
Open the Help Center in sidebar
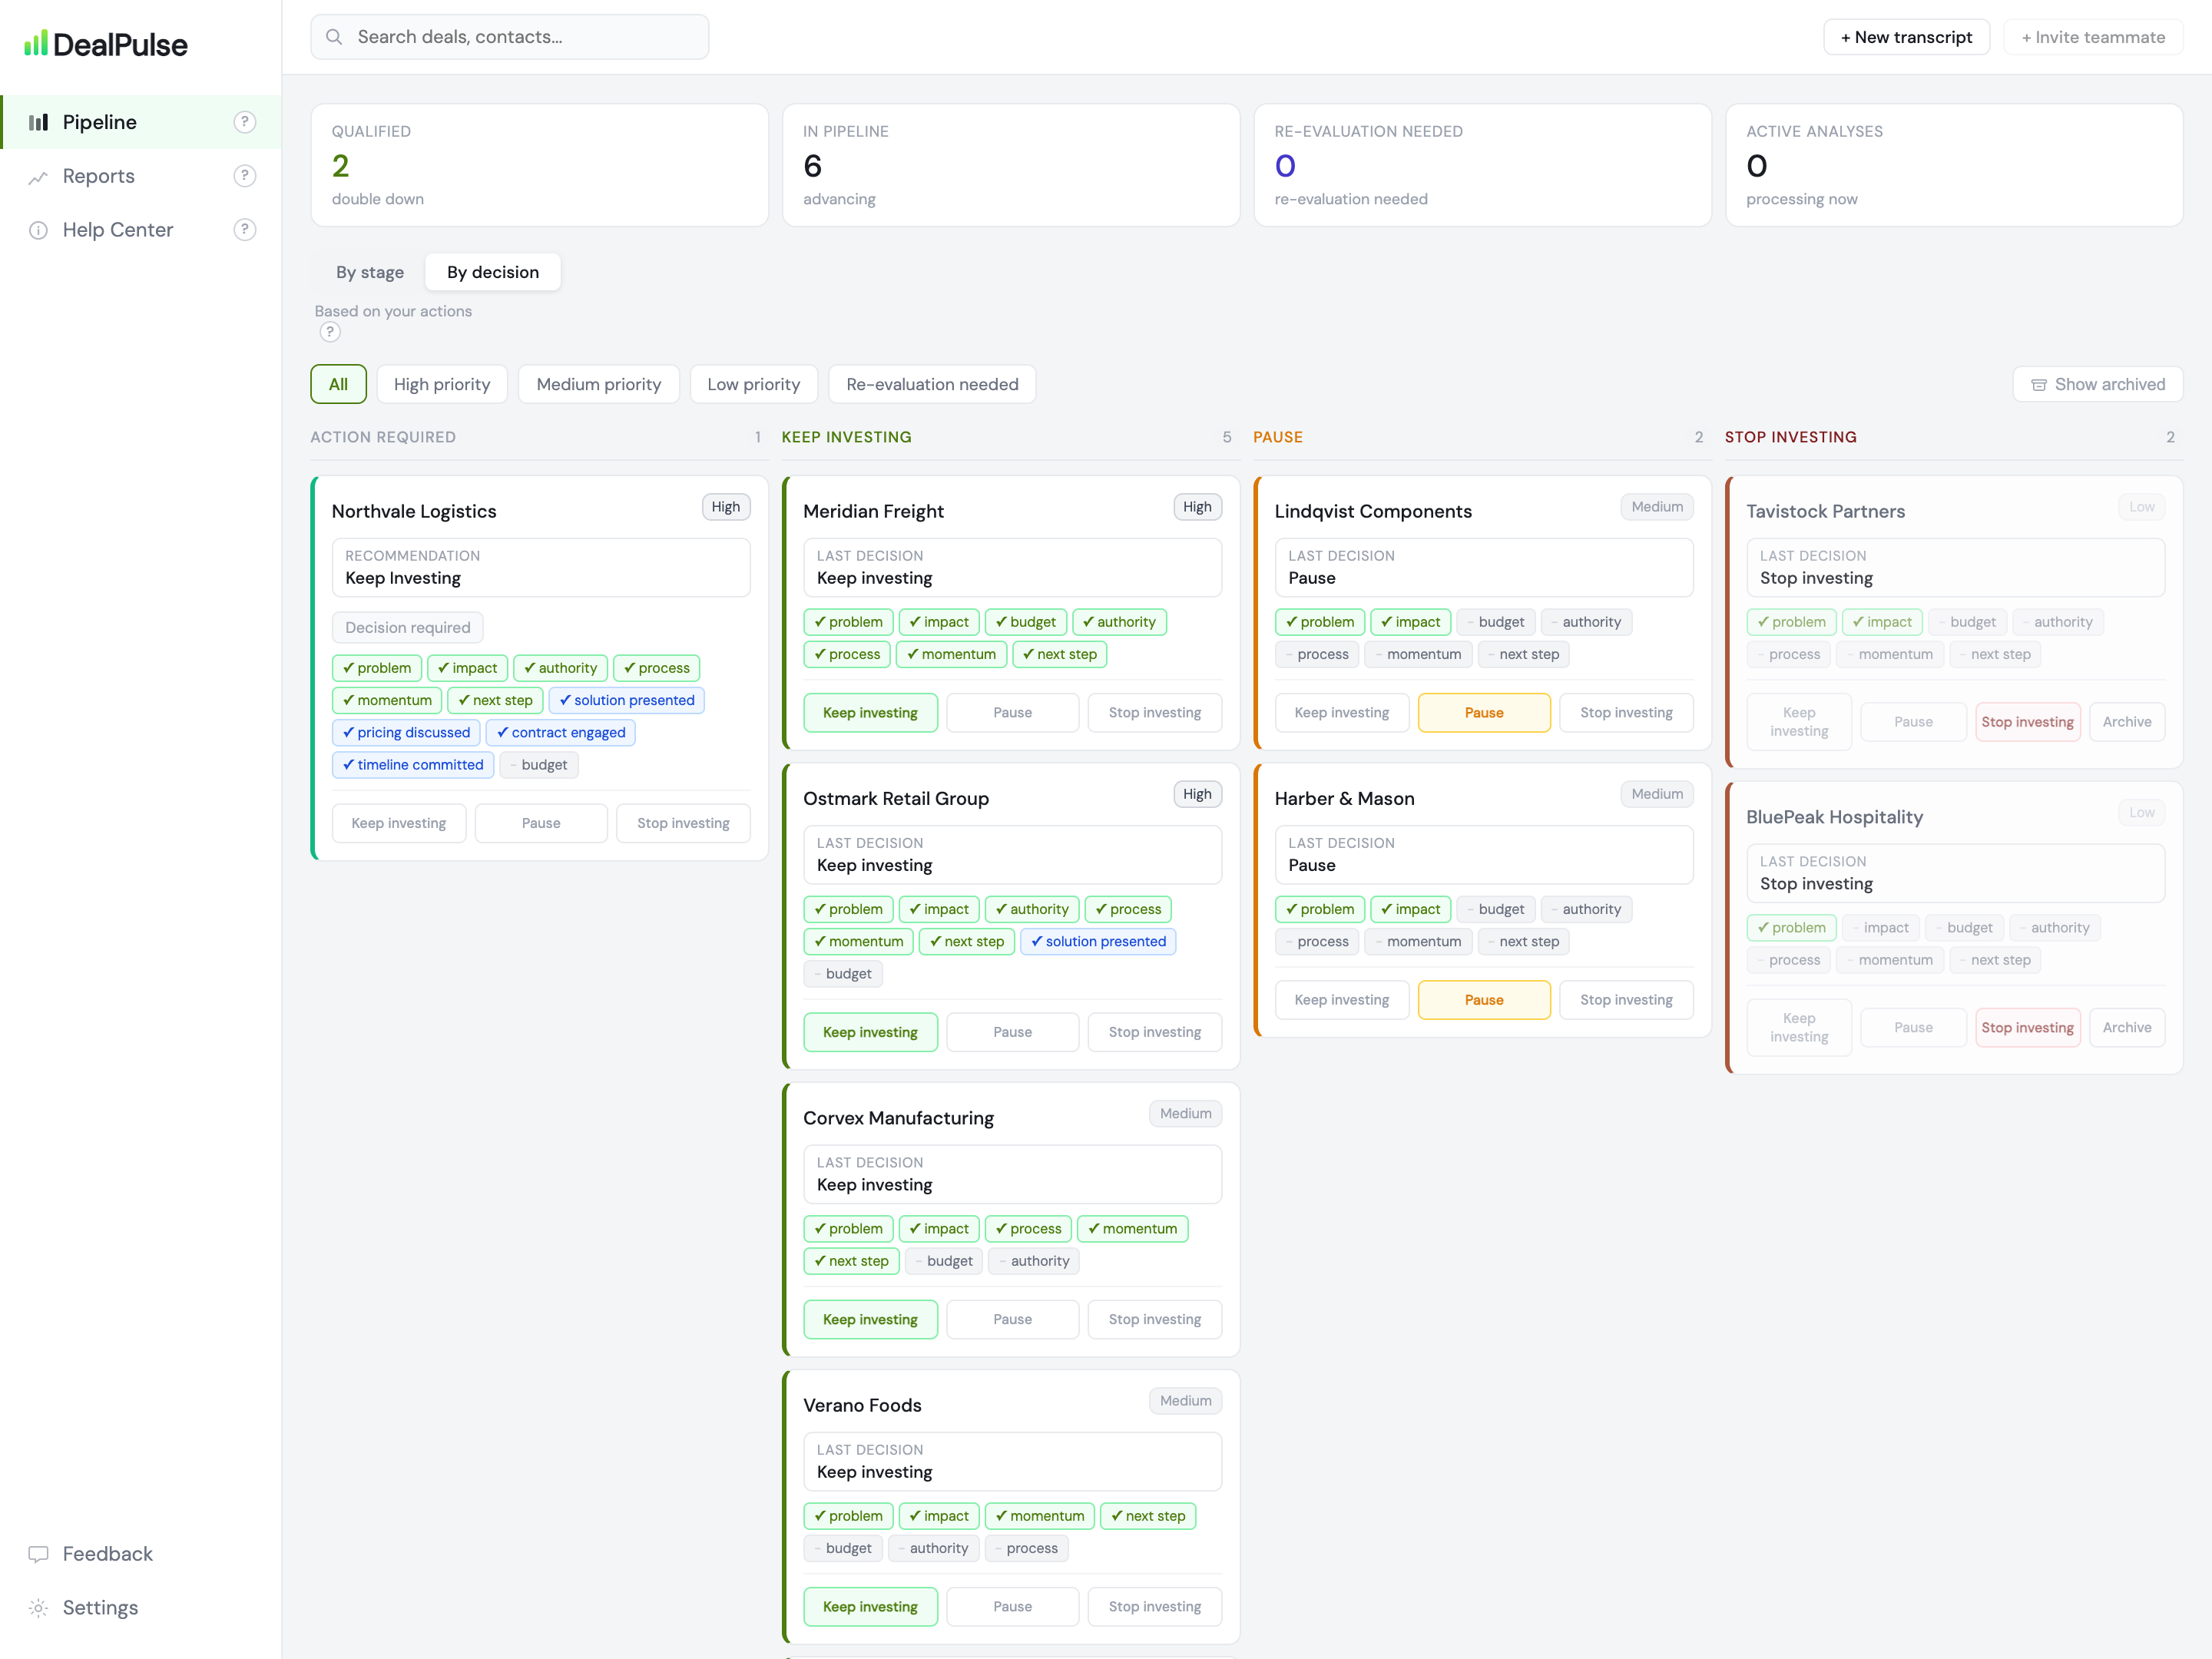click(x=141, y=230)
